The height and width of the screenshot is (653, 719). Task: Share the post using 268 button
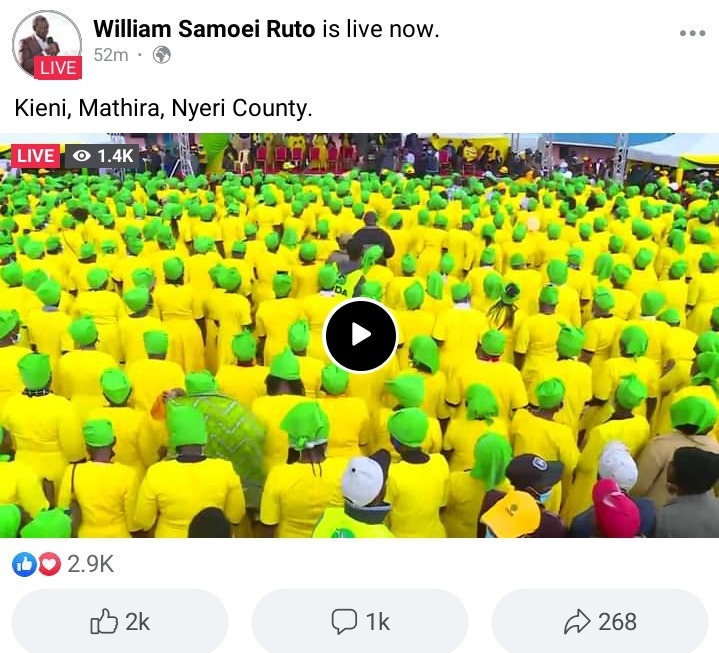600,621
